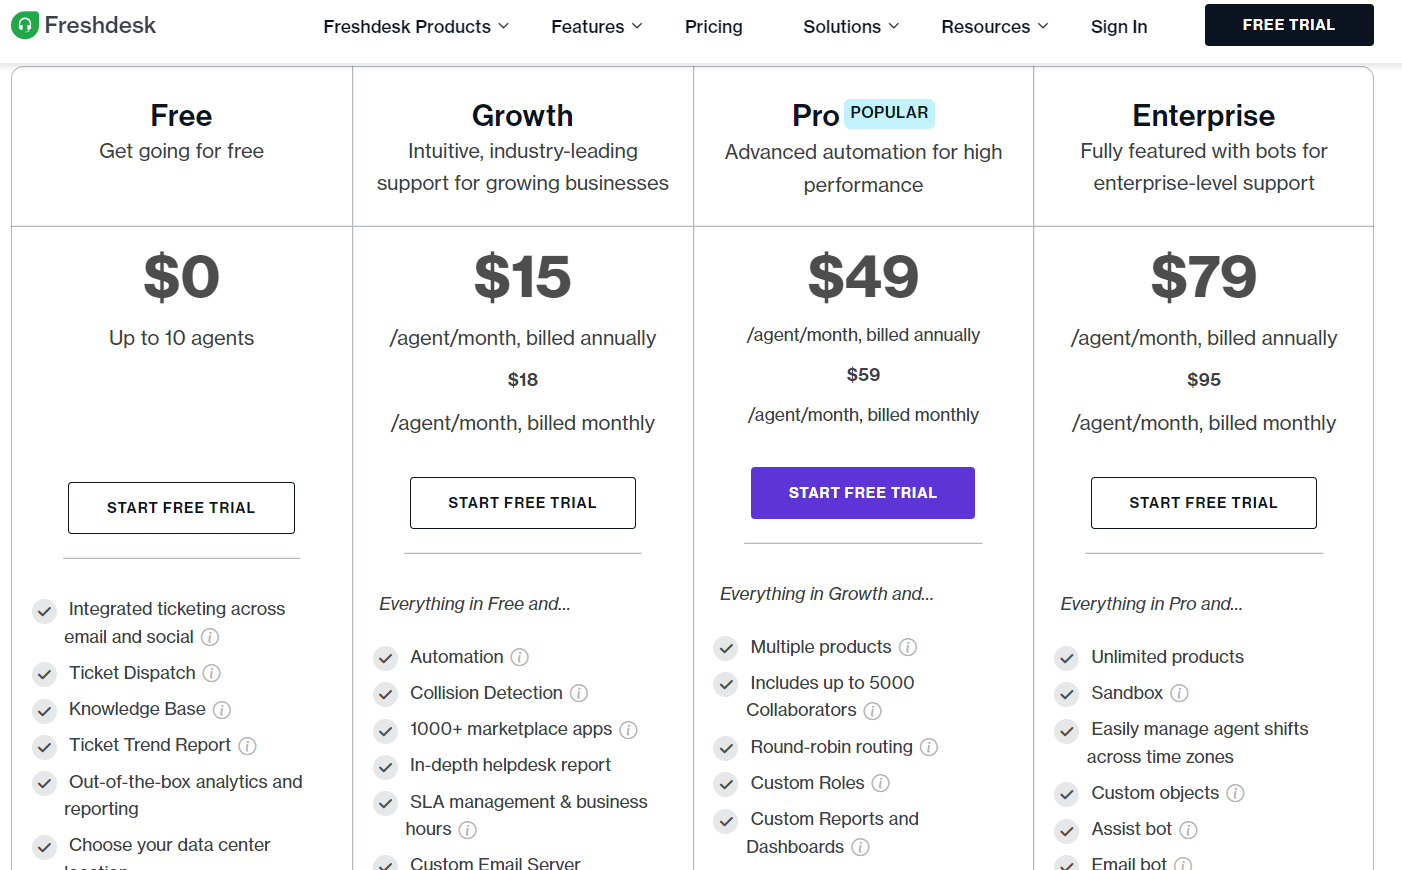The image size is (1402, 870).
Task: Click the Sign In link
Action: [x=1119, y=27]
